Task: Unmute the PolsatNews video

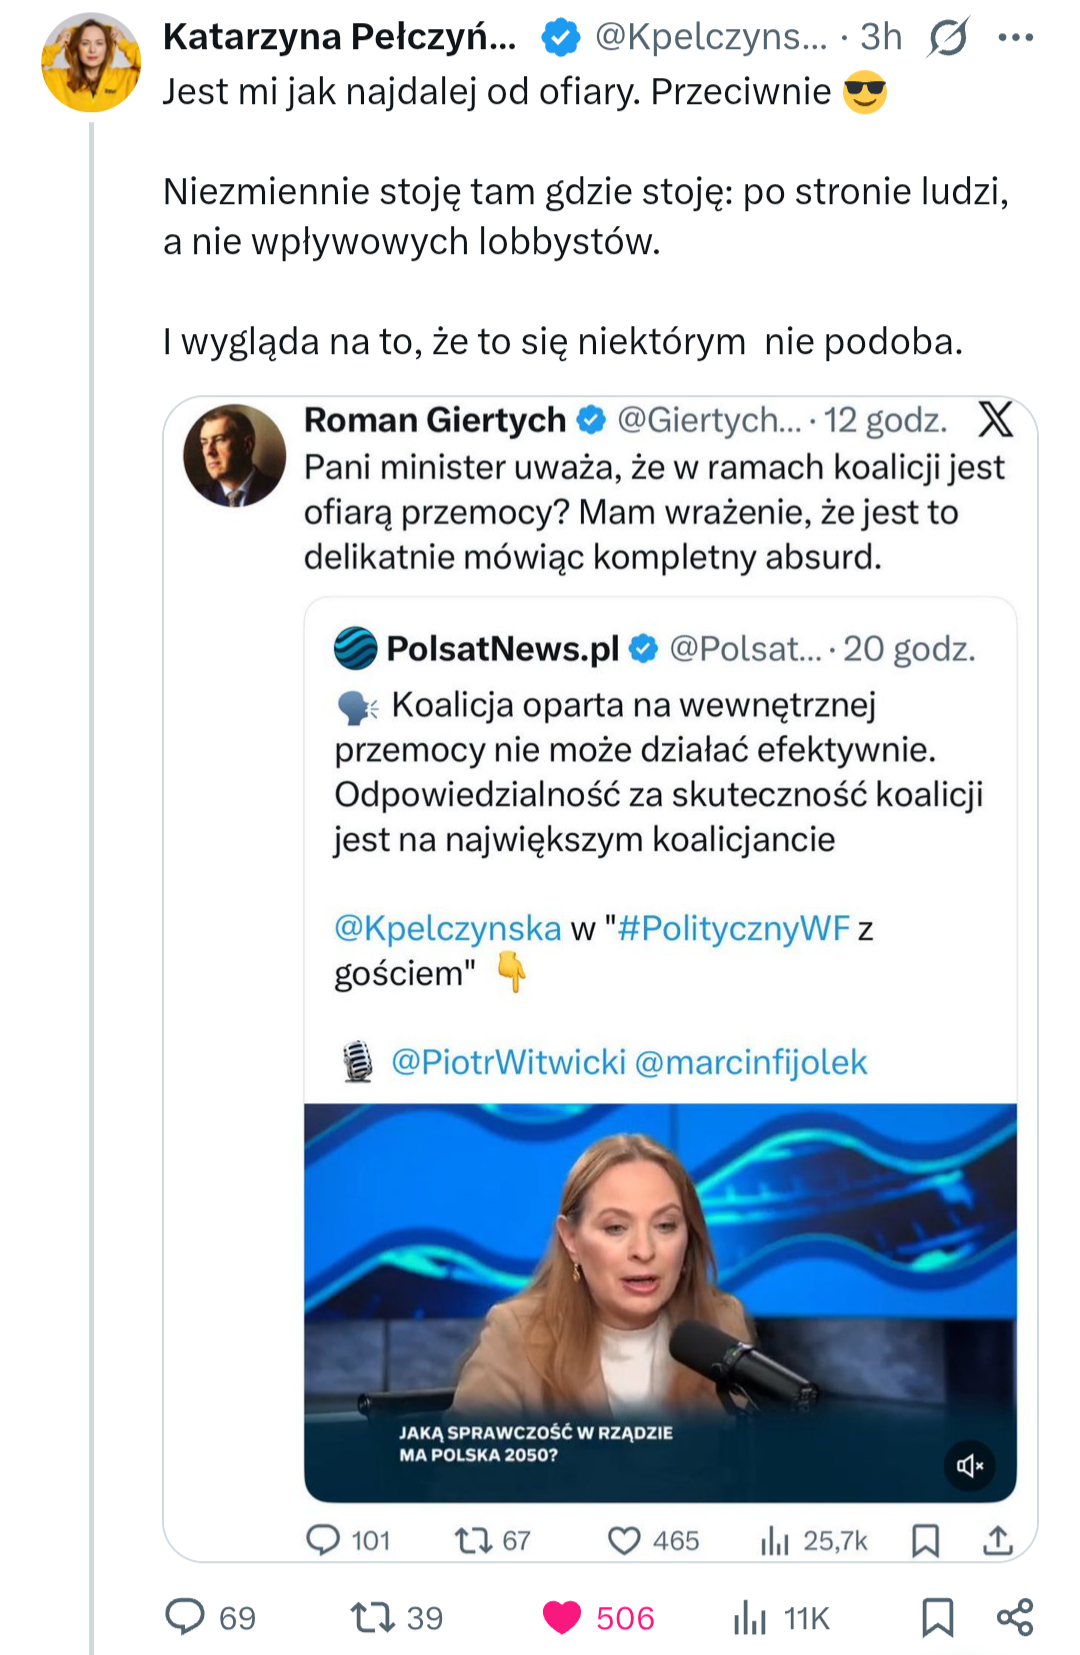Action: 969,1466
